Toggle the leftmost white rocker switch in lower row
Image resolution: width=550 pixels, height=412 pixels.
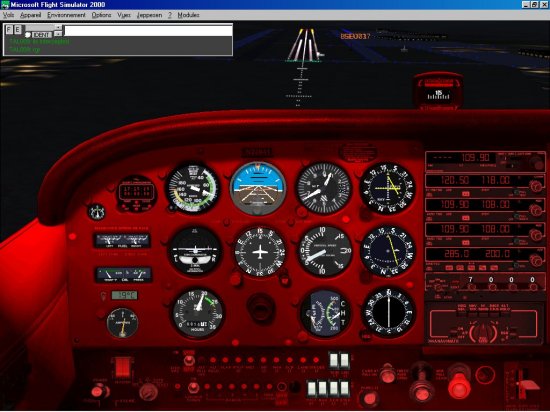pyautogui.click(x=311, y=388)
